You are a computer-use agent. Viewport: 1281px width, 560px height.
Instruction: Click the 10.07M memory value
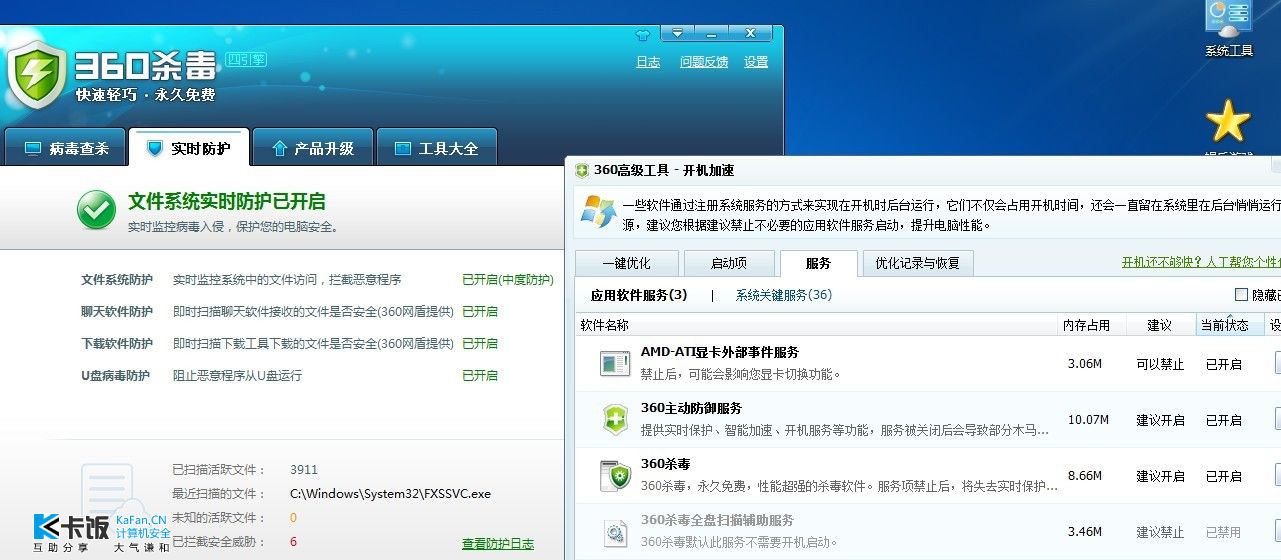pos(1088,420)
